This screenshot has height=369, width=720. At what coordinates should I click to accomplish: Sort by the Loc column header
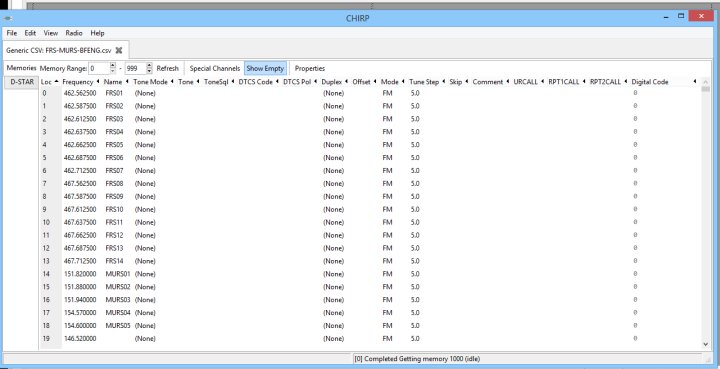[50, 82]
